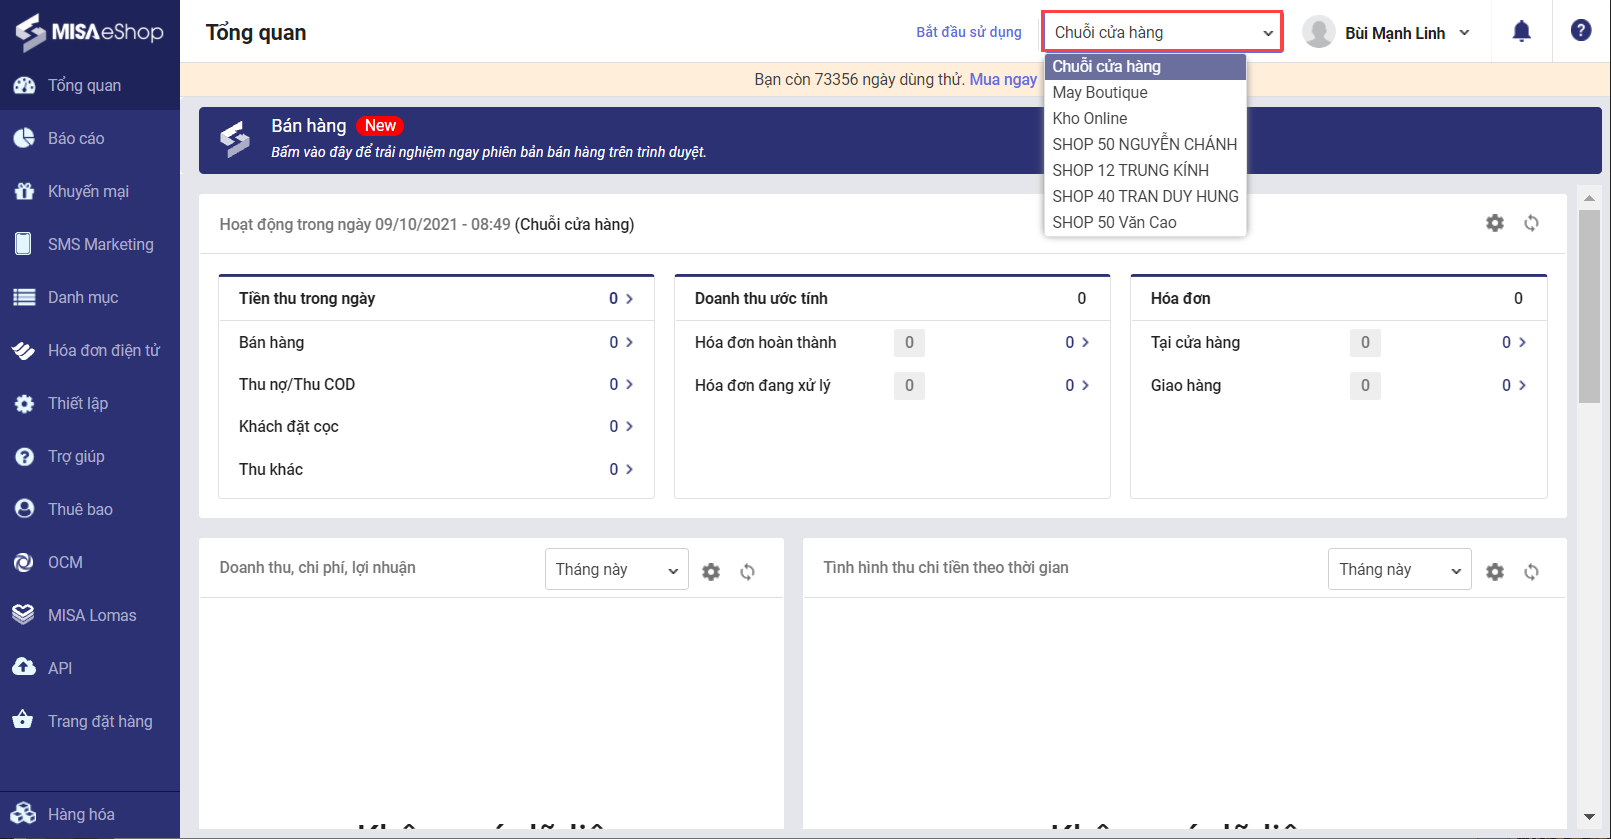Open settings gear of Doanh thu, chi phí panel
This screenshot has height=839, width=1611.
pyautogui.click(x=711, y=572)
